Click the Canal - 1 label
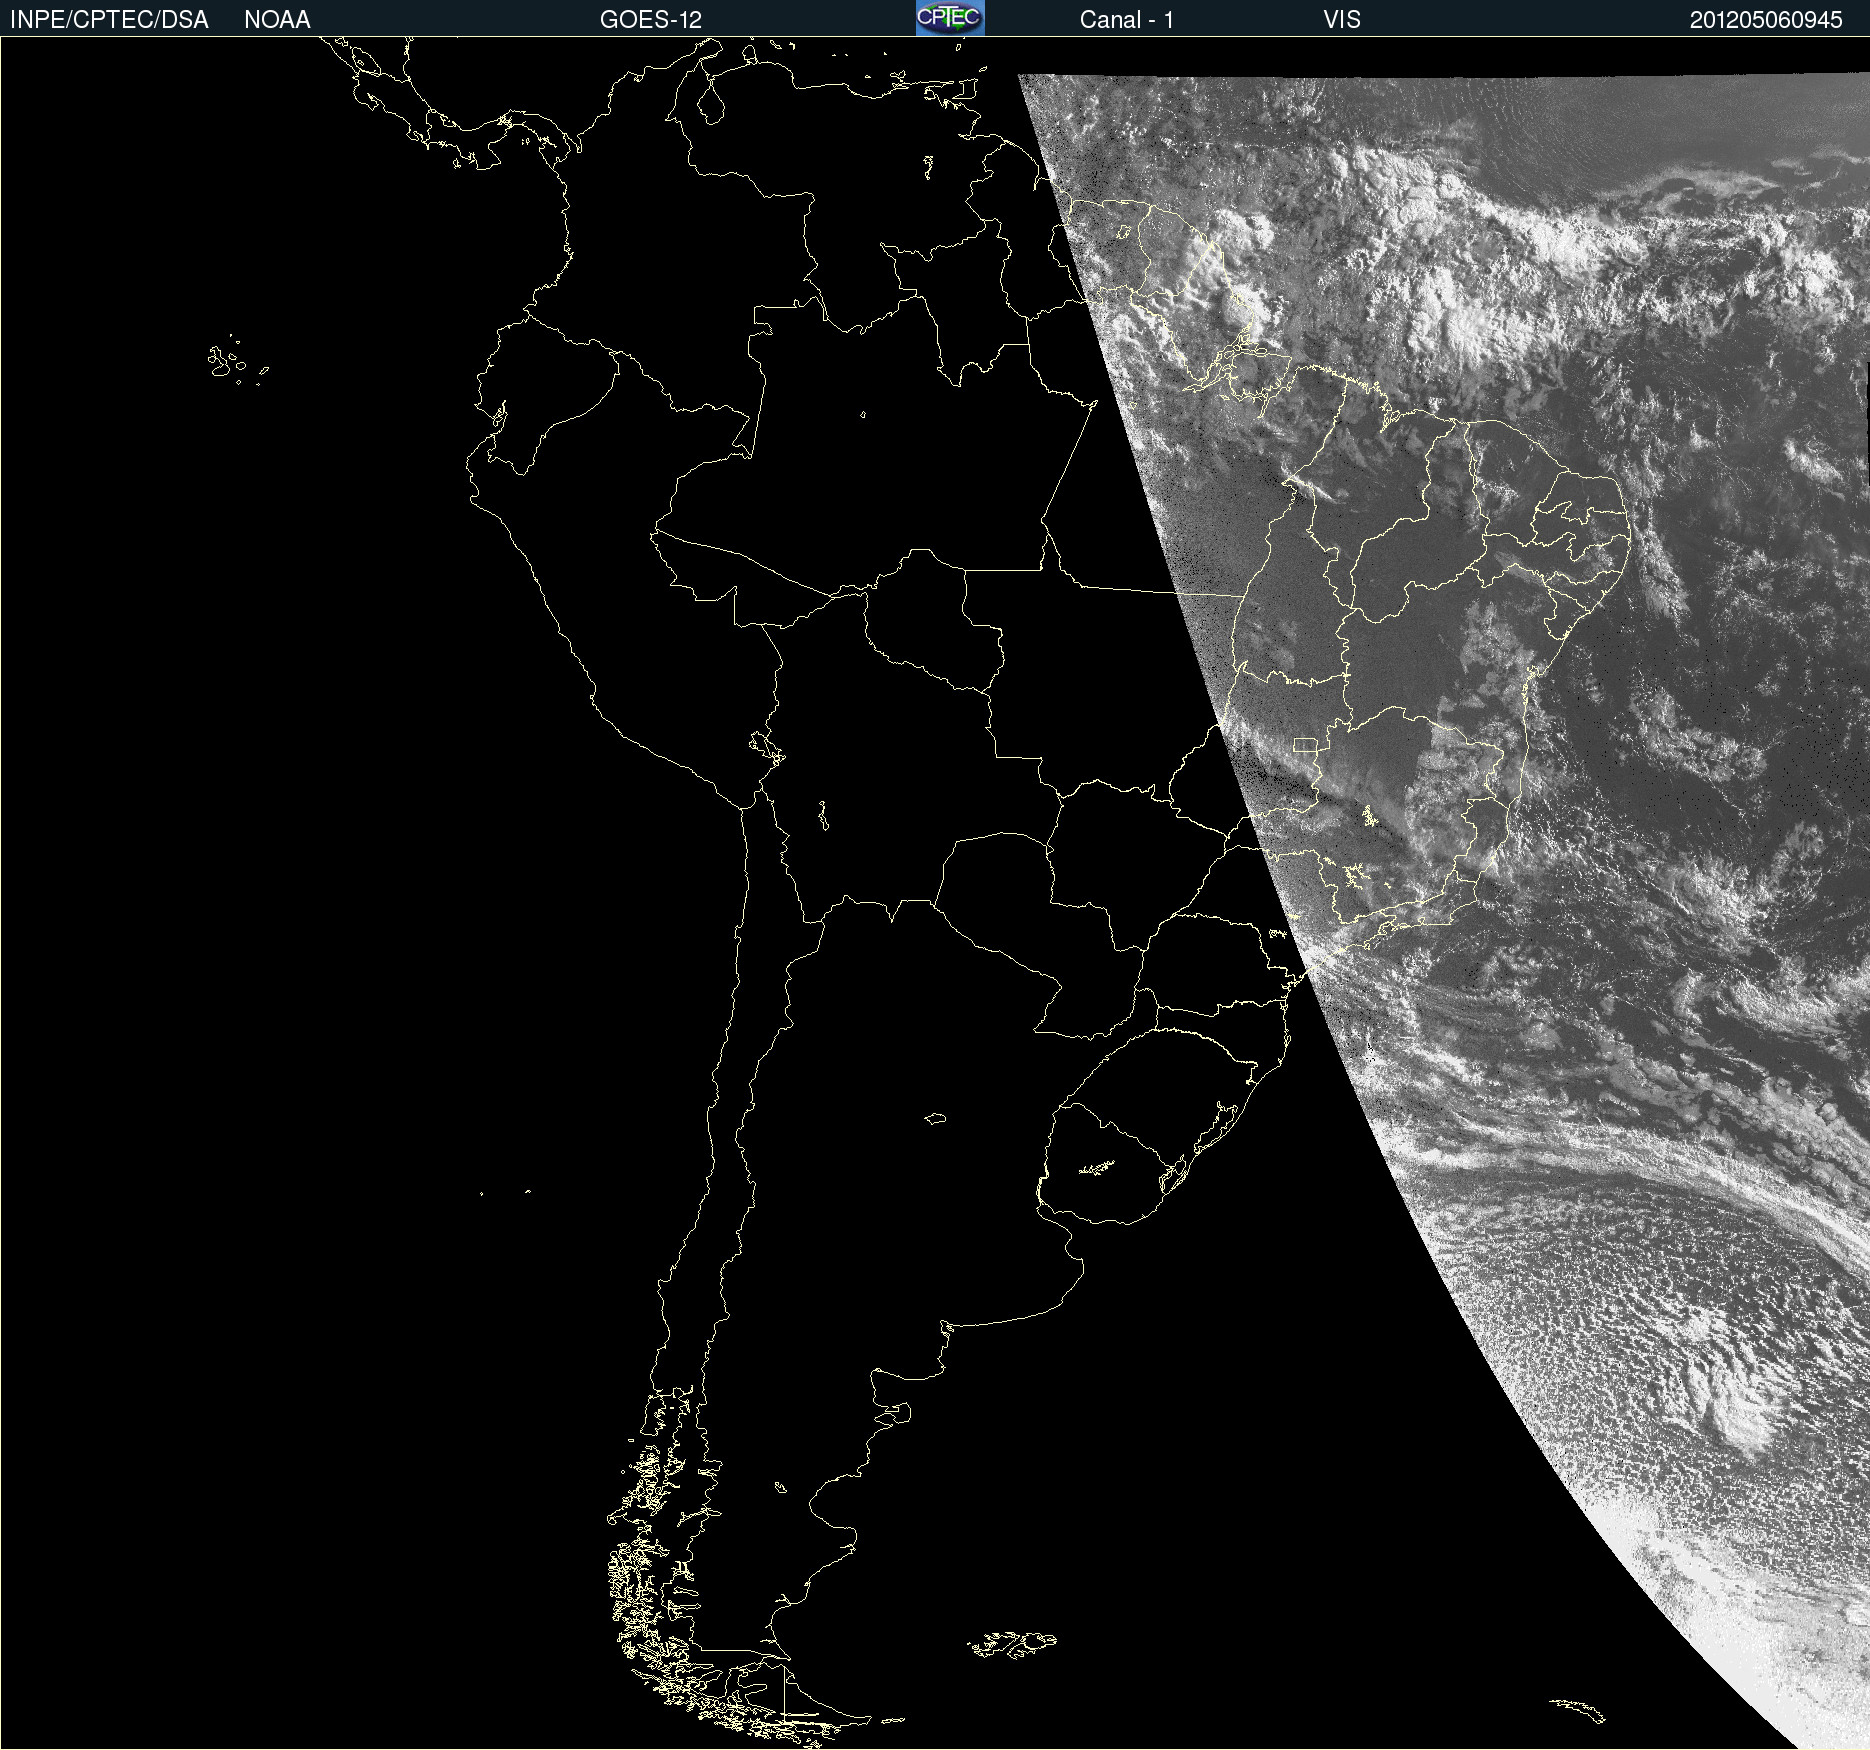Viewport: 1870px width, 1750px height. click(x=1126, y=20)
